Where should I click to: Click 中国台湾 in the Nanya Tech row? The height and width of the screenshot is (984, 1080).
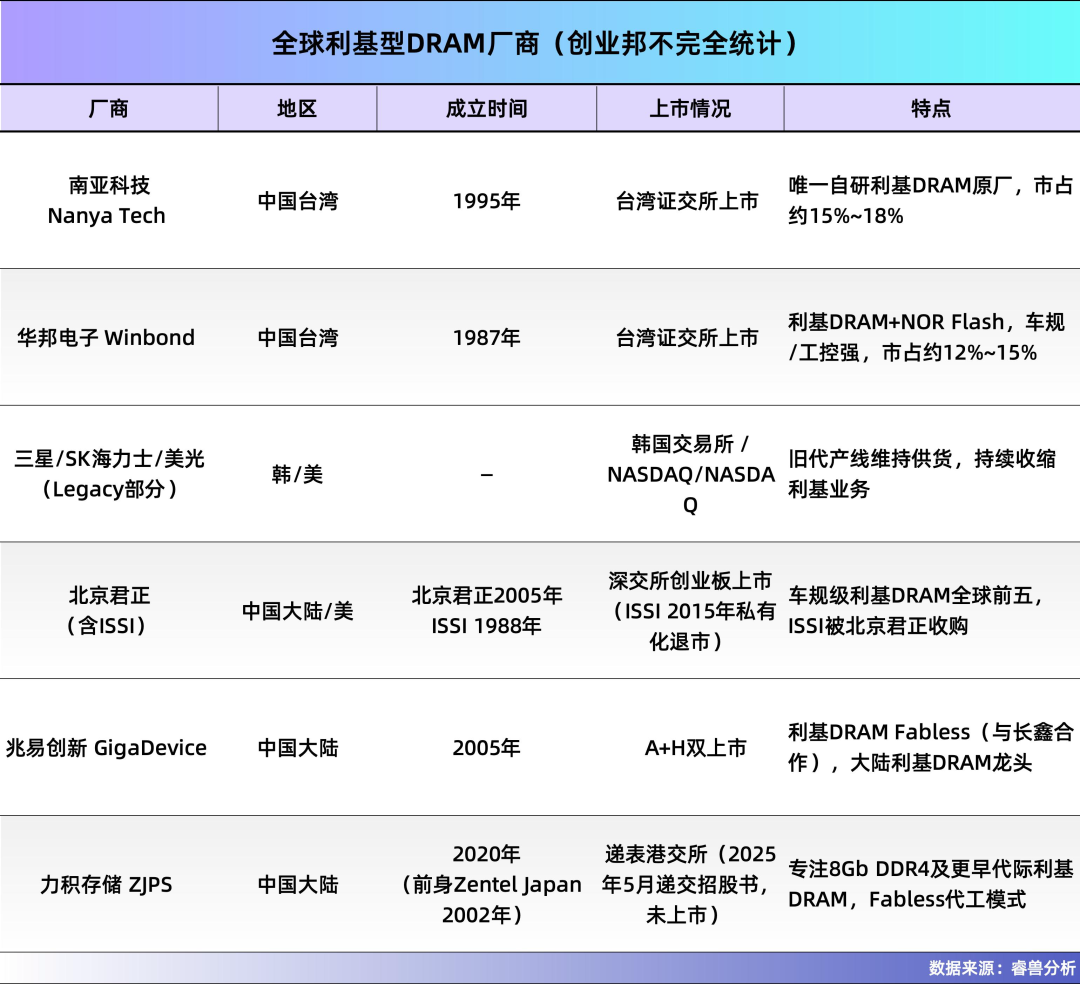(x=298, y=201)
